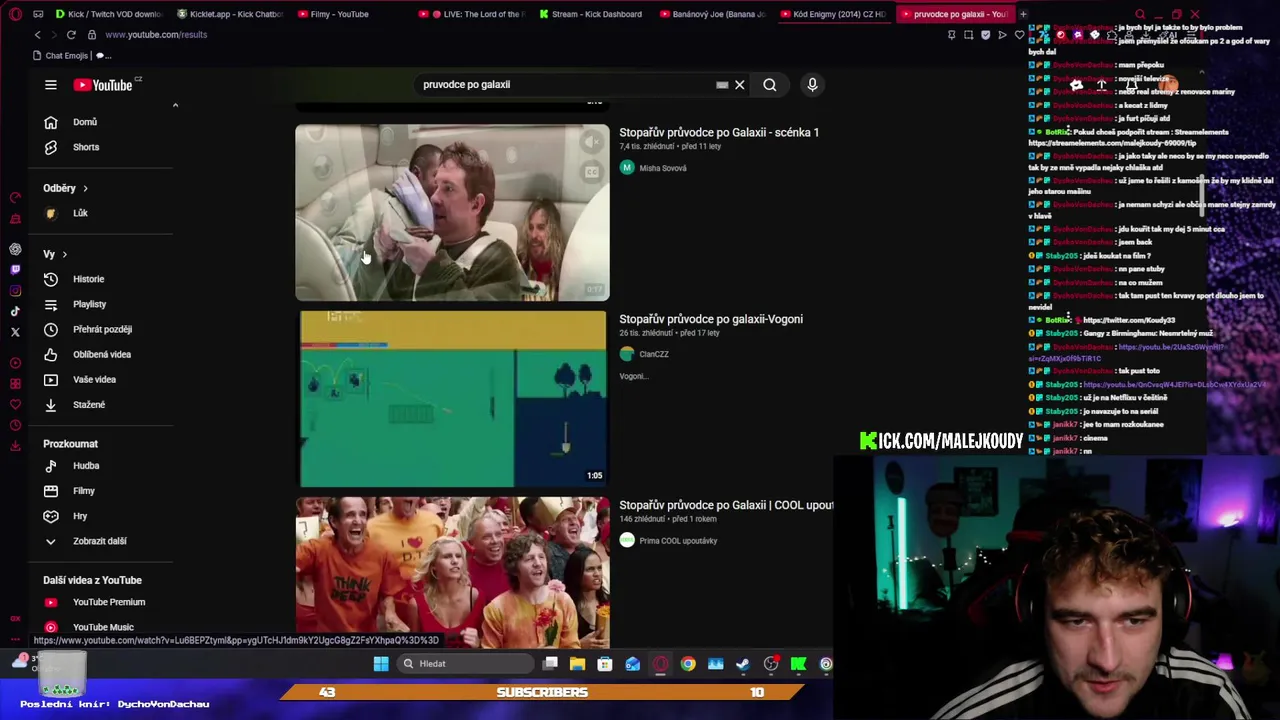Viewport: 1280px width, 720px height.
Task: Switch to Kick / Twitch VOD downloader tab
Action: pos(109,14)
